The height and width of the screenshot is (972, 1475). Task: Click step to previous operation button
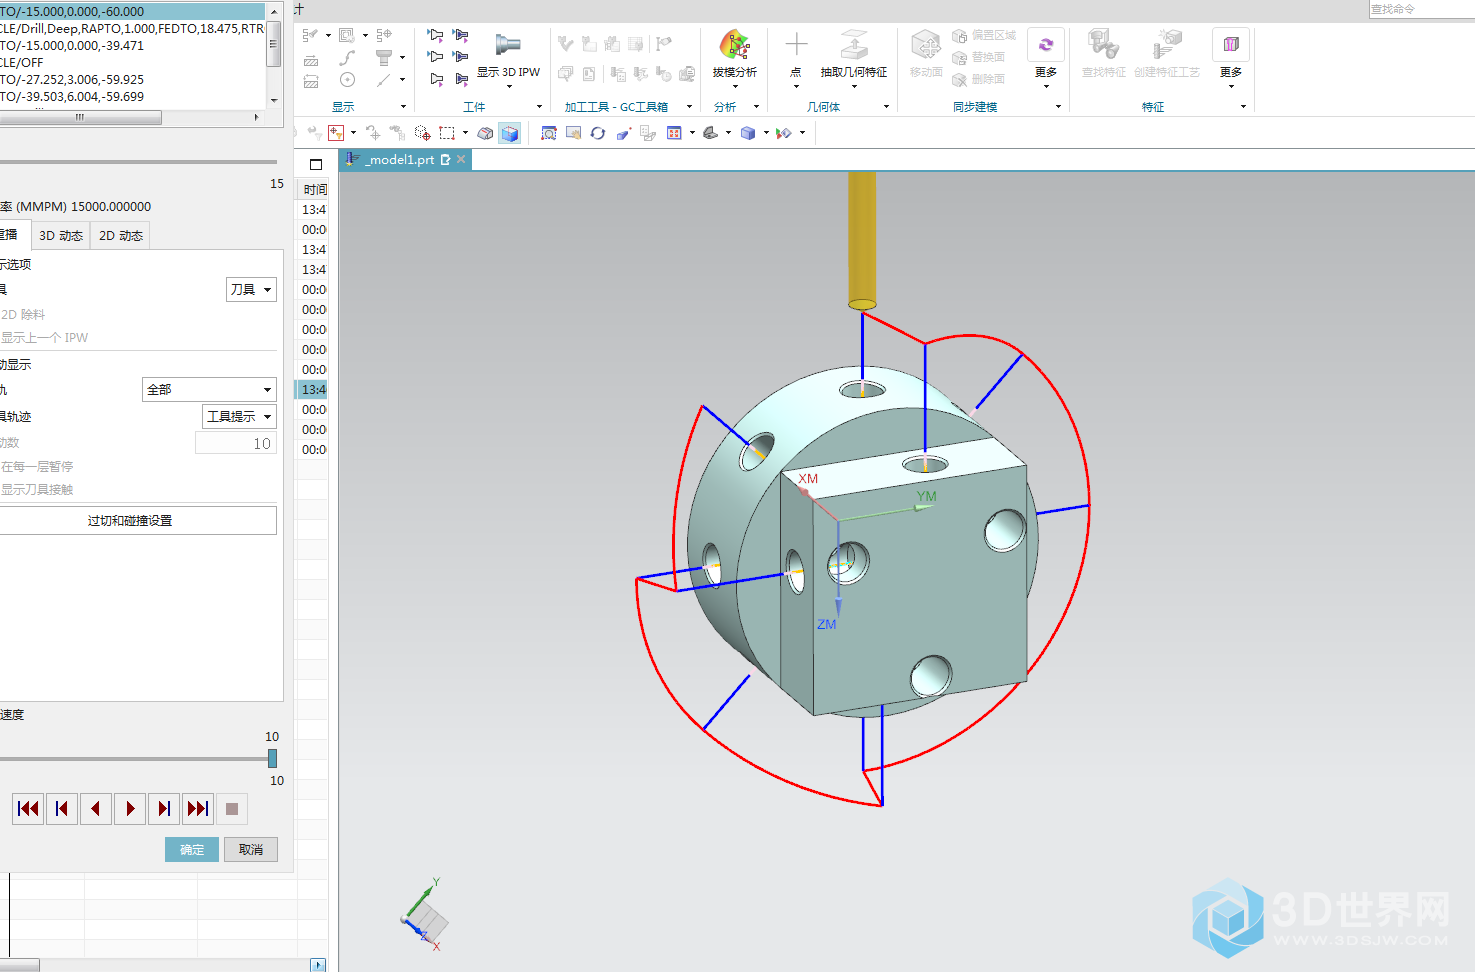click(x=62, y=809)
